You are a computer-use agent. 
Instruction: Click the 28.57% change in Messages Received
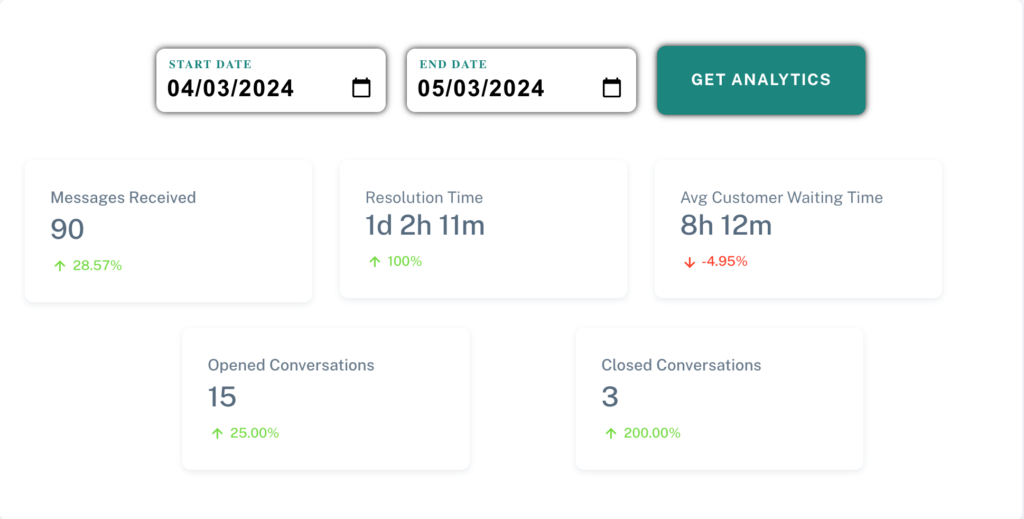pyautogui.click(x=97, y=265)
